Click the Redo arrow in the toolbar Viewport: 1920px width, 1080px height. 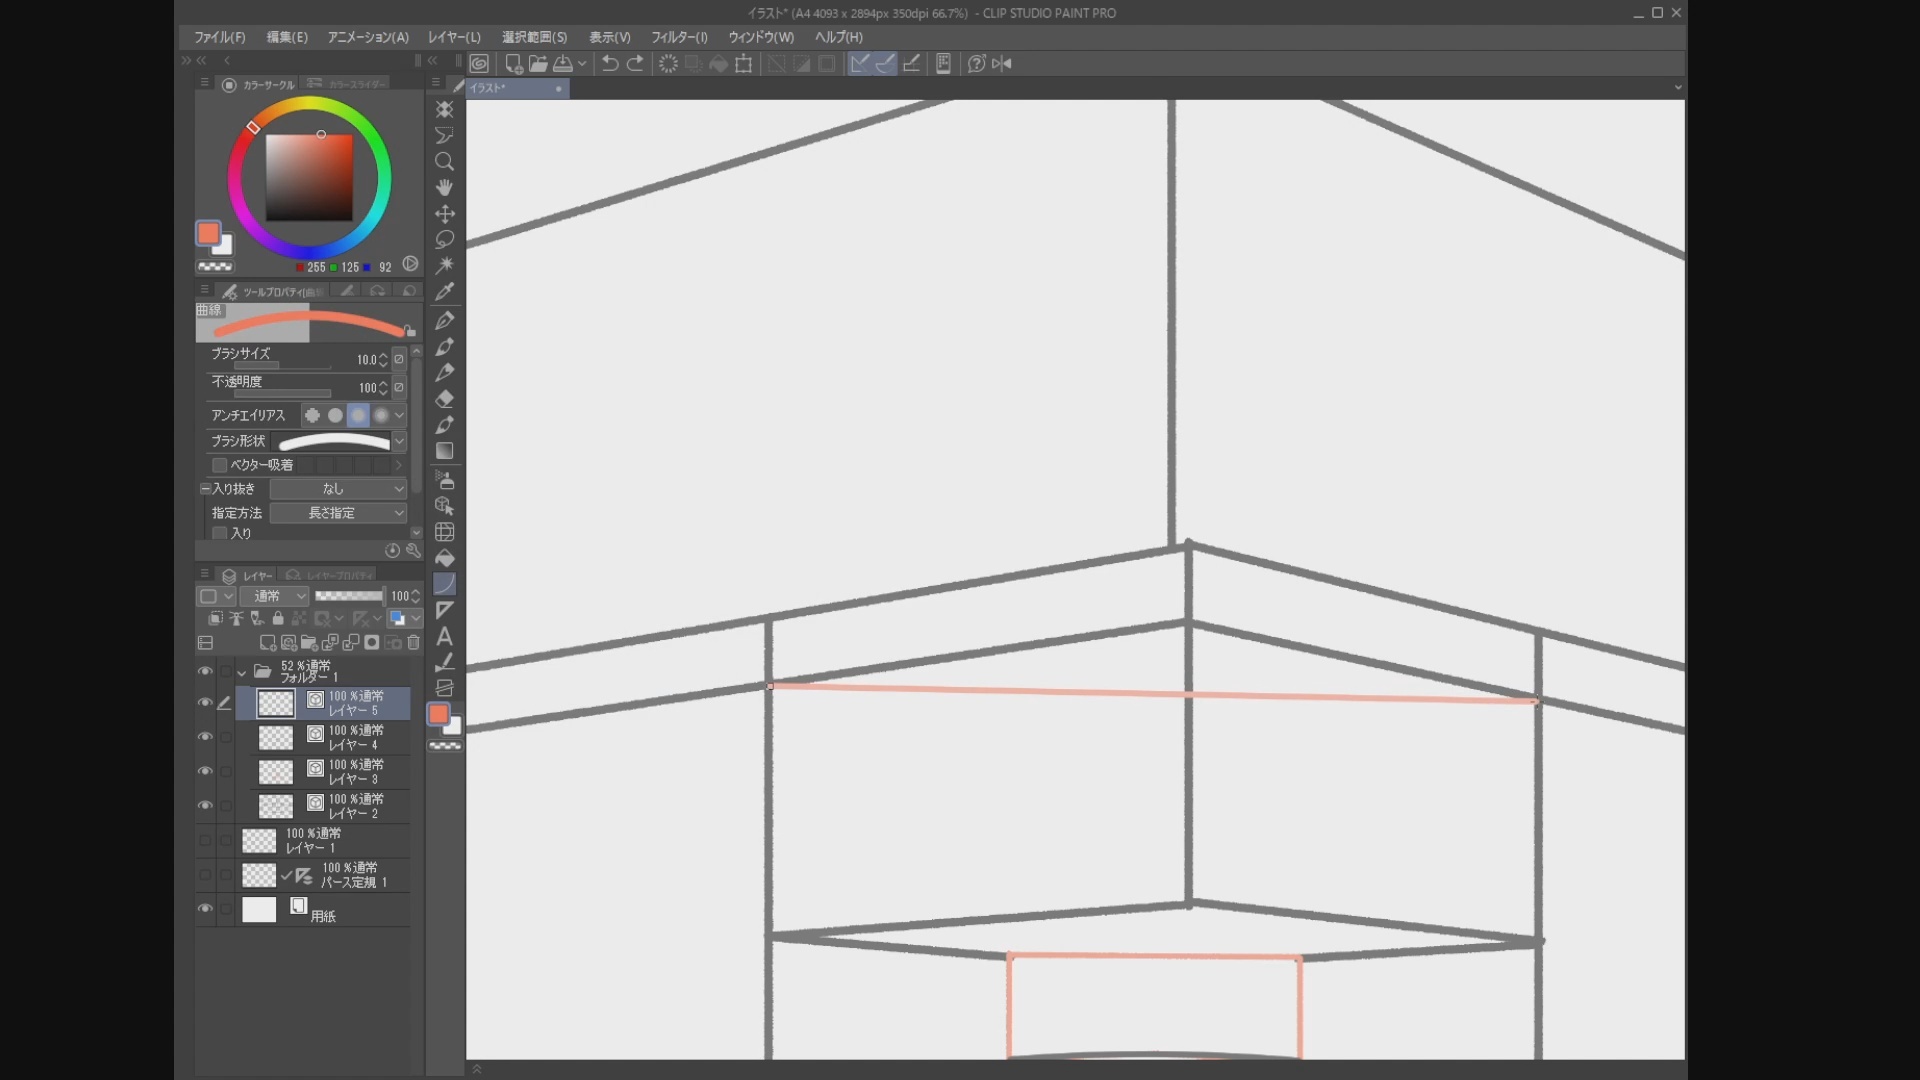pos(635,64)
